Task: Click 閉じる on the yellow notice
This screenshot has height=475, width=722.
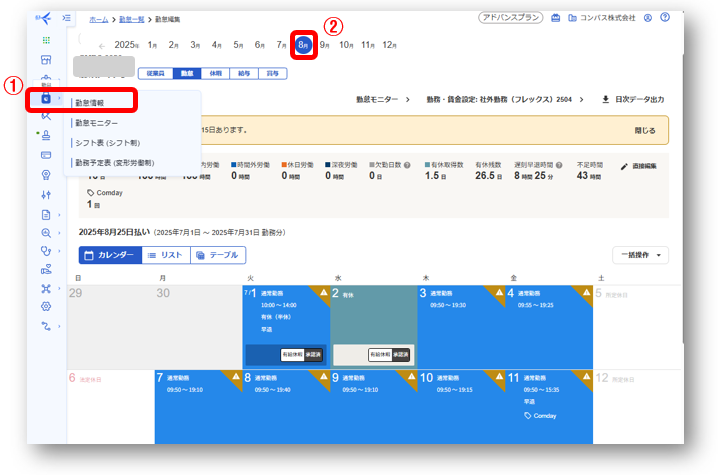Action: (x=645, y=130)
